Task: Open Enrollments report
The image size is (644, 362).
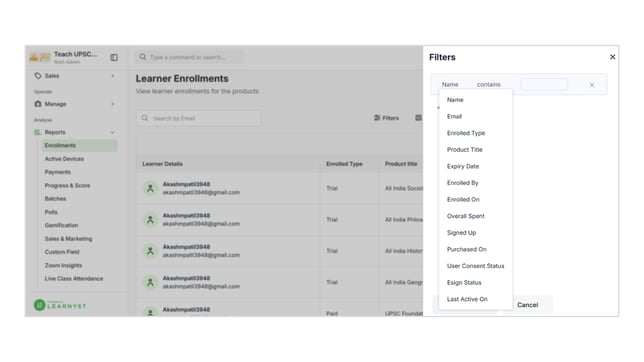Action: coord(80,145)
